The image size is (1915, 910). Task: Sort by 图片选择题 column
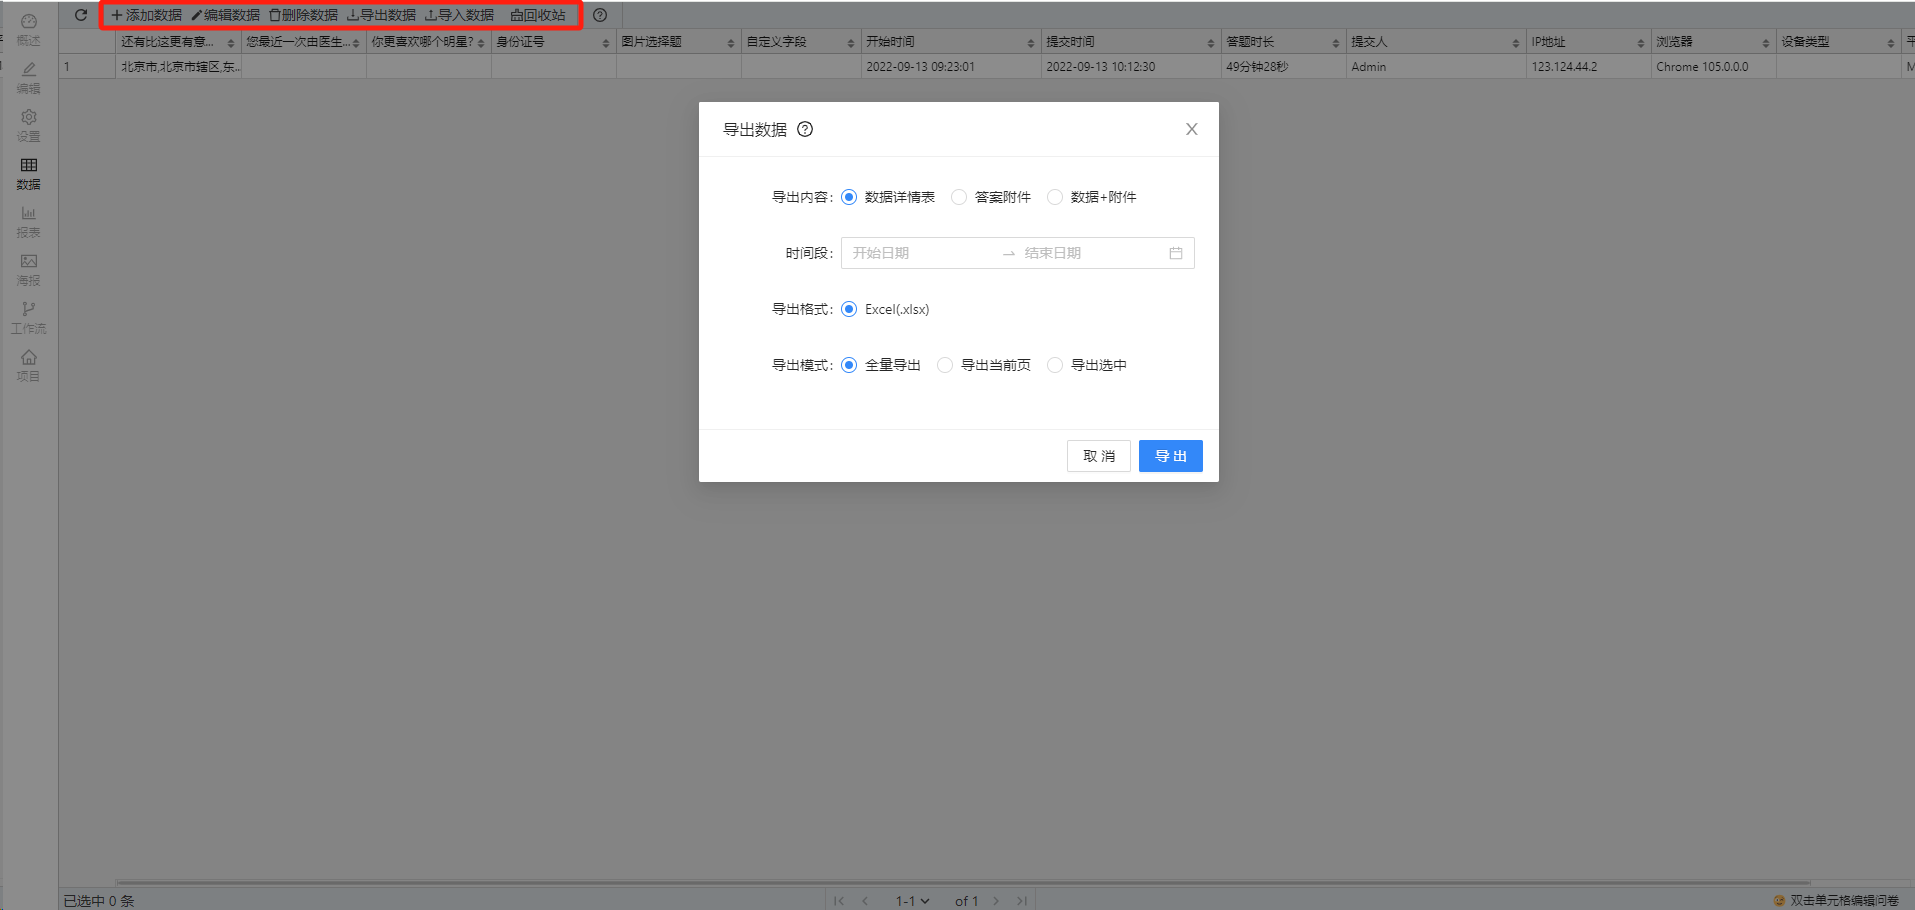[730, 43]
